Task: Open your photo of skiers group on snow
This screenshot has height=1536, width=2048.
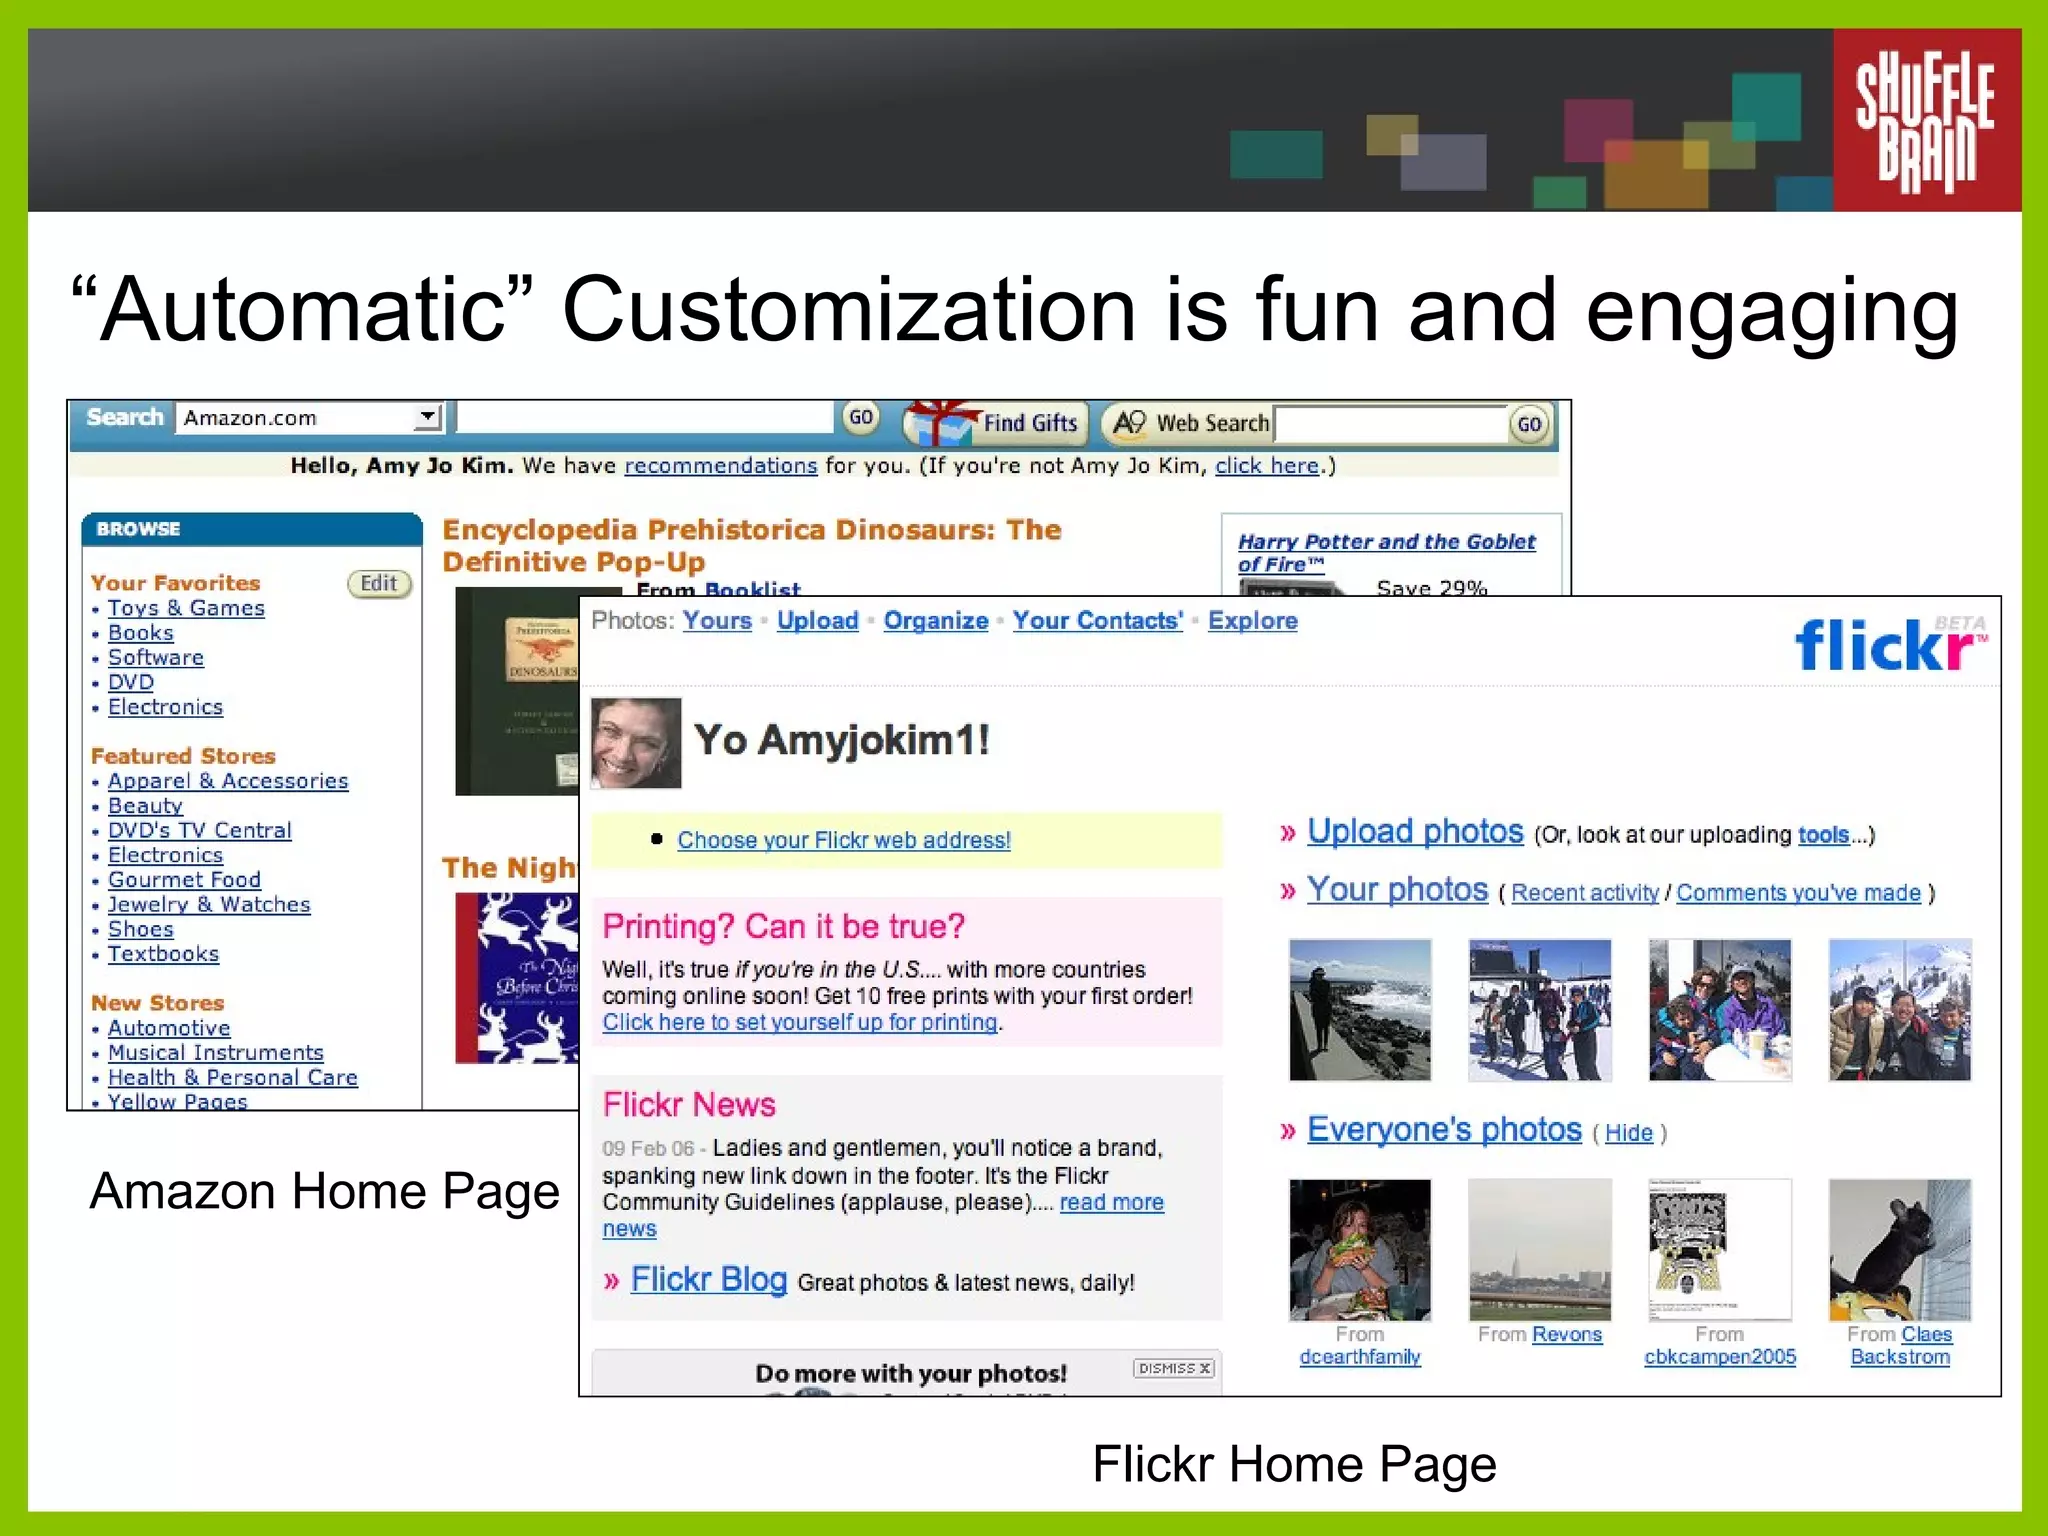Action: (1540, 1010)
